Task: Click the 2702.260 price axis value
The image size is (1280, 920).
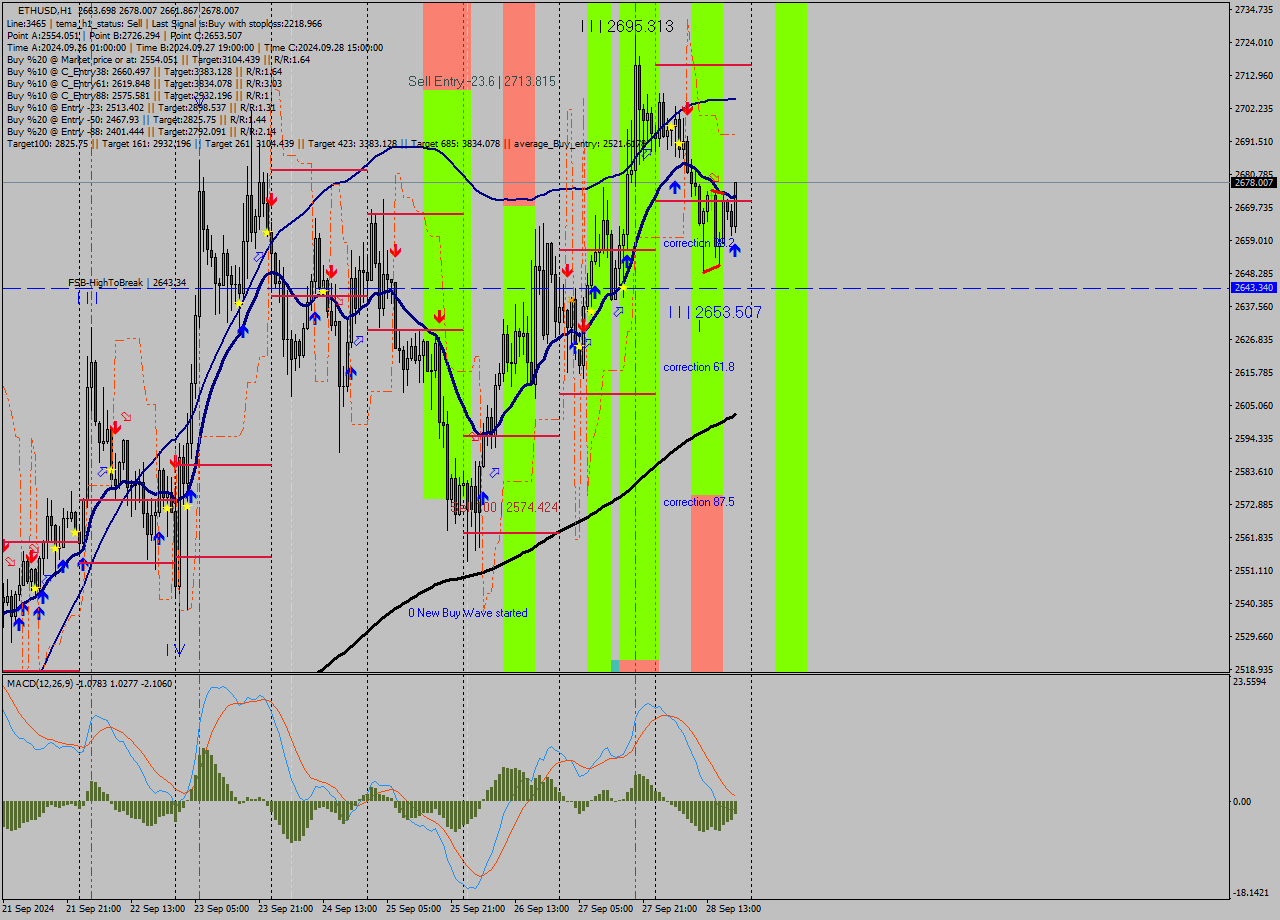Action: (1254, 108)
